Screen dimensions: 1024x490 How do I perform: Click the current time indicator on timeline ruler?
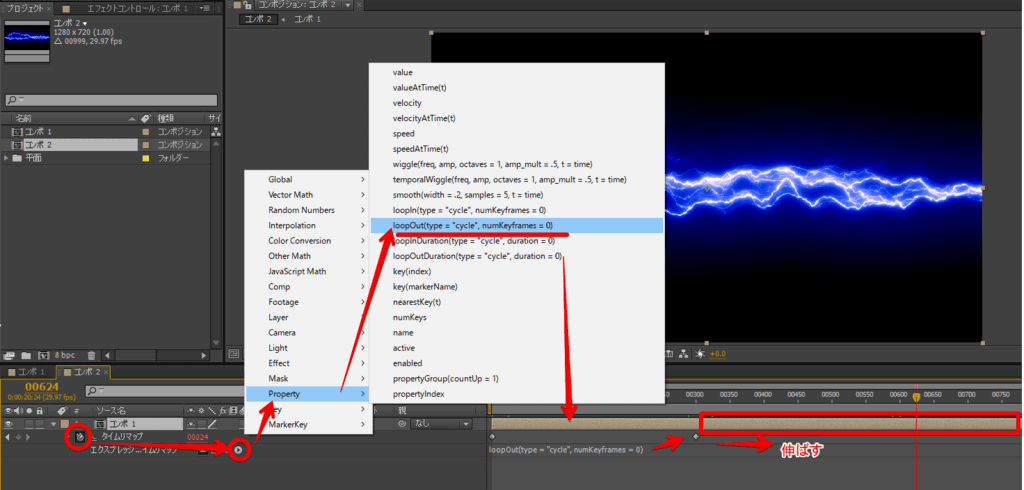pos(916,397)
